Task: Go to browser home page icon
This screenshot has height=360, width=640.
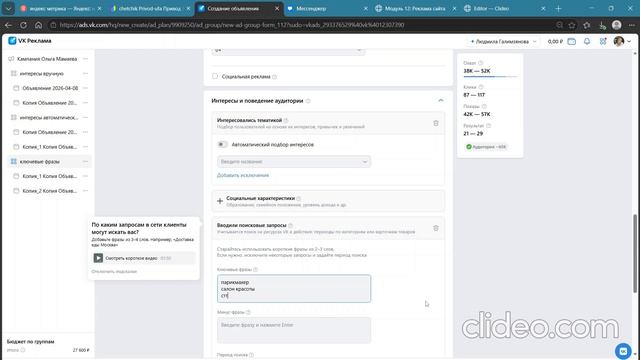Action: pos(38,25)
